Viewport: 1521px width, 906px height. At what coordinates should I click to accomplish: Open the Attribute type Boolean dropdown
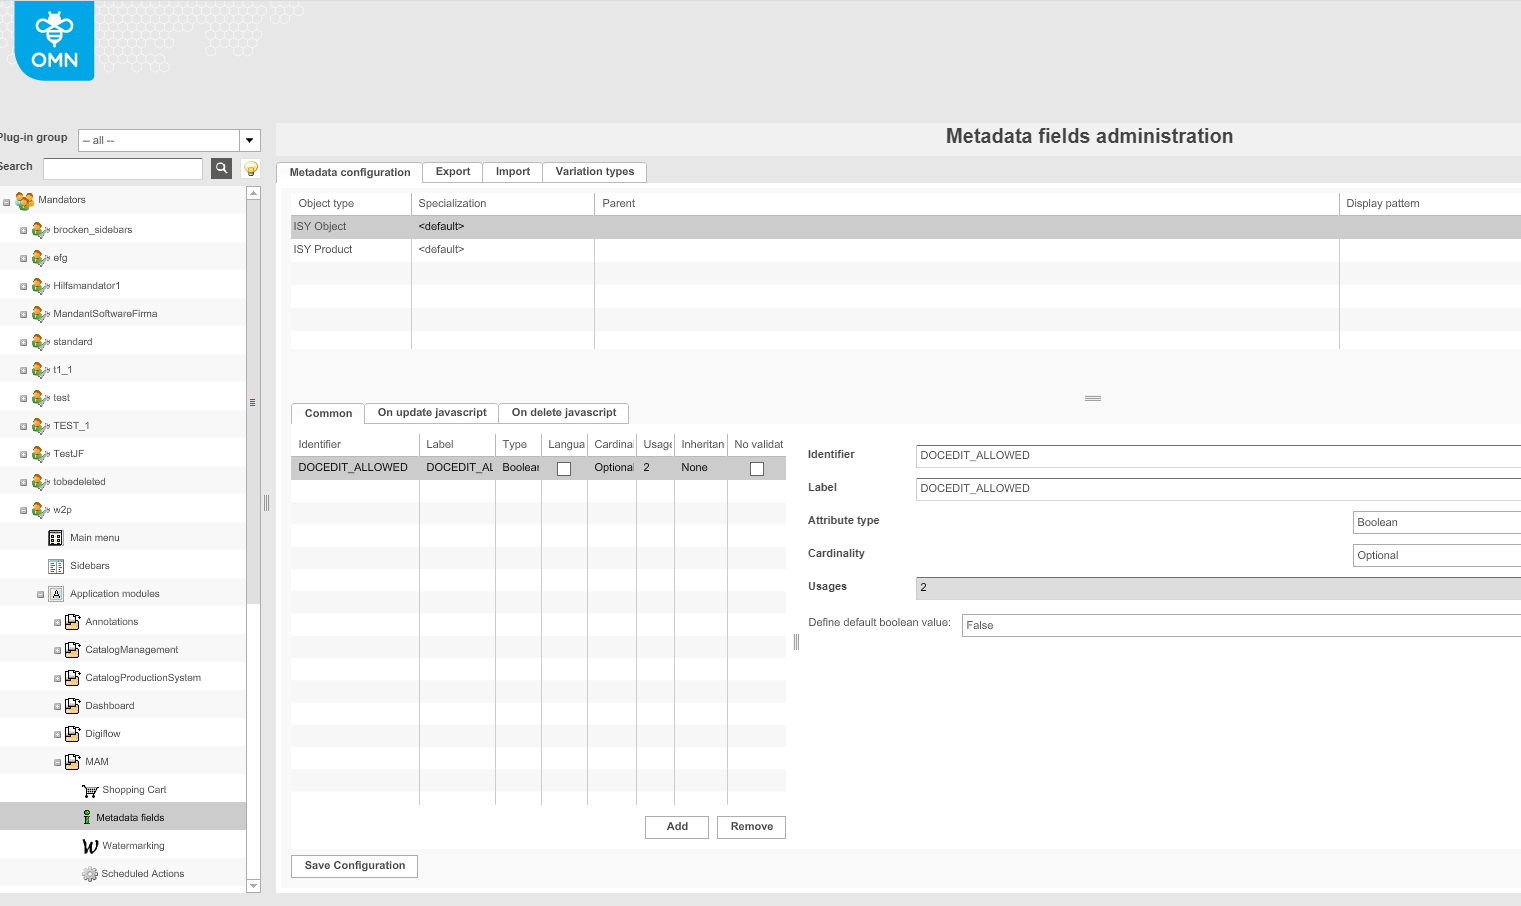[1436, 522]
